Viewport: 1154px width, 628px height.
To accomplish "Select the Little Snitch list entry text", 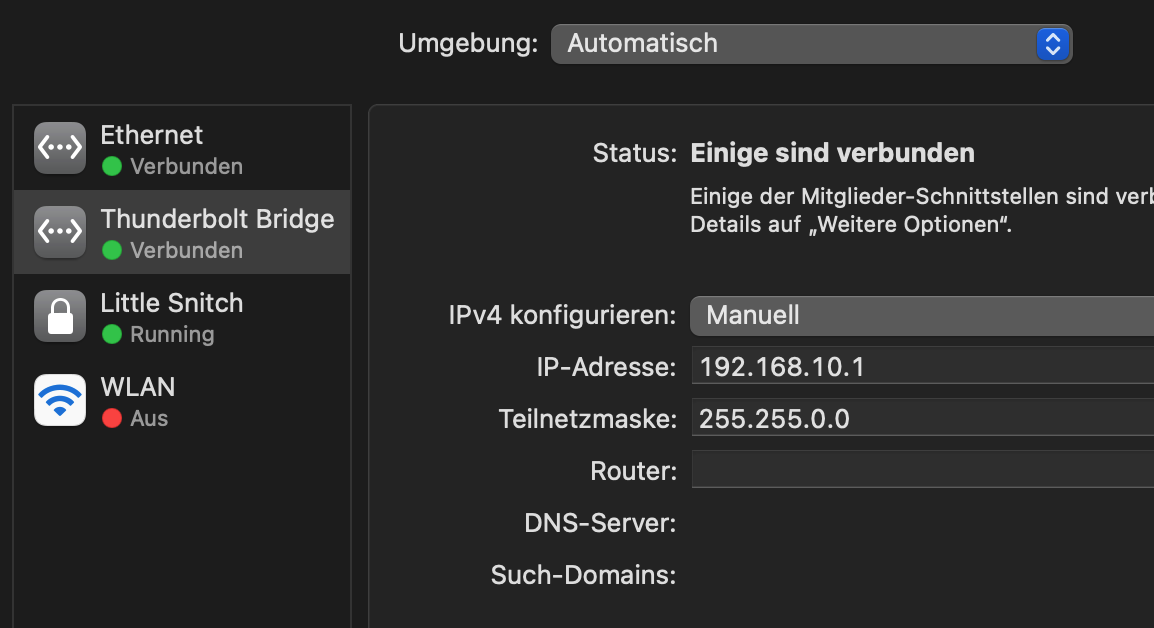I will [x=172, y=303].
